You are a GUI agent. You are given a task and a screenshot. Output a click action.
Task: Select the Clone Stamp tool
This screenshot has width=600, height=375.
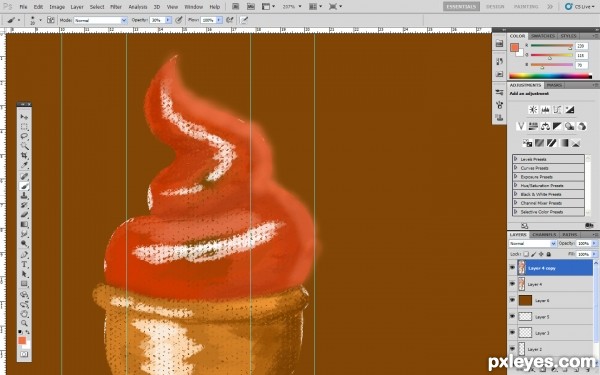coord(24,196)
